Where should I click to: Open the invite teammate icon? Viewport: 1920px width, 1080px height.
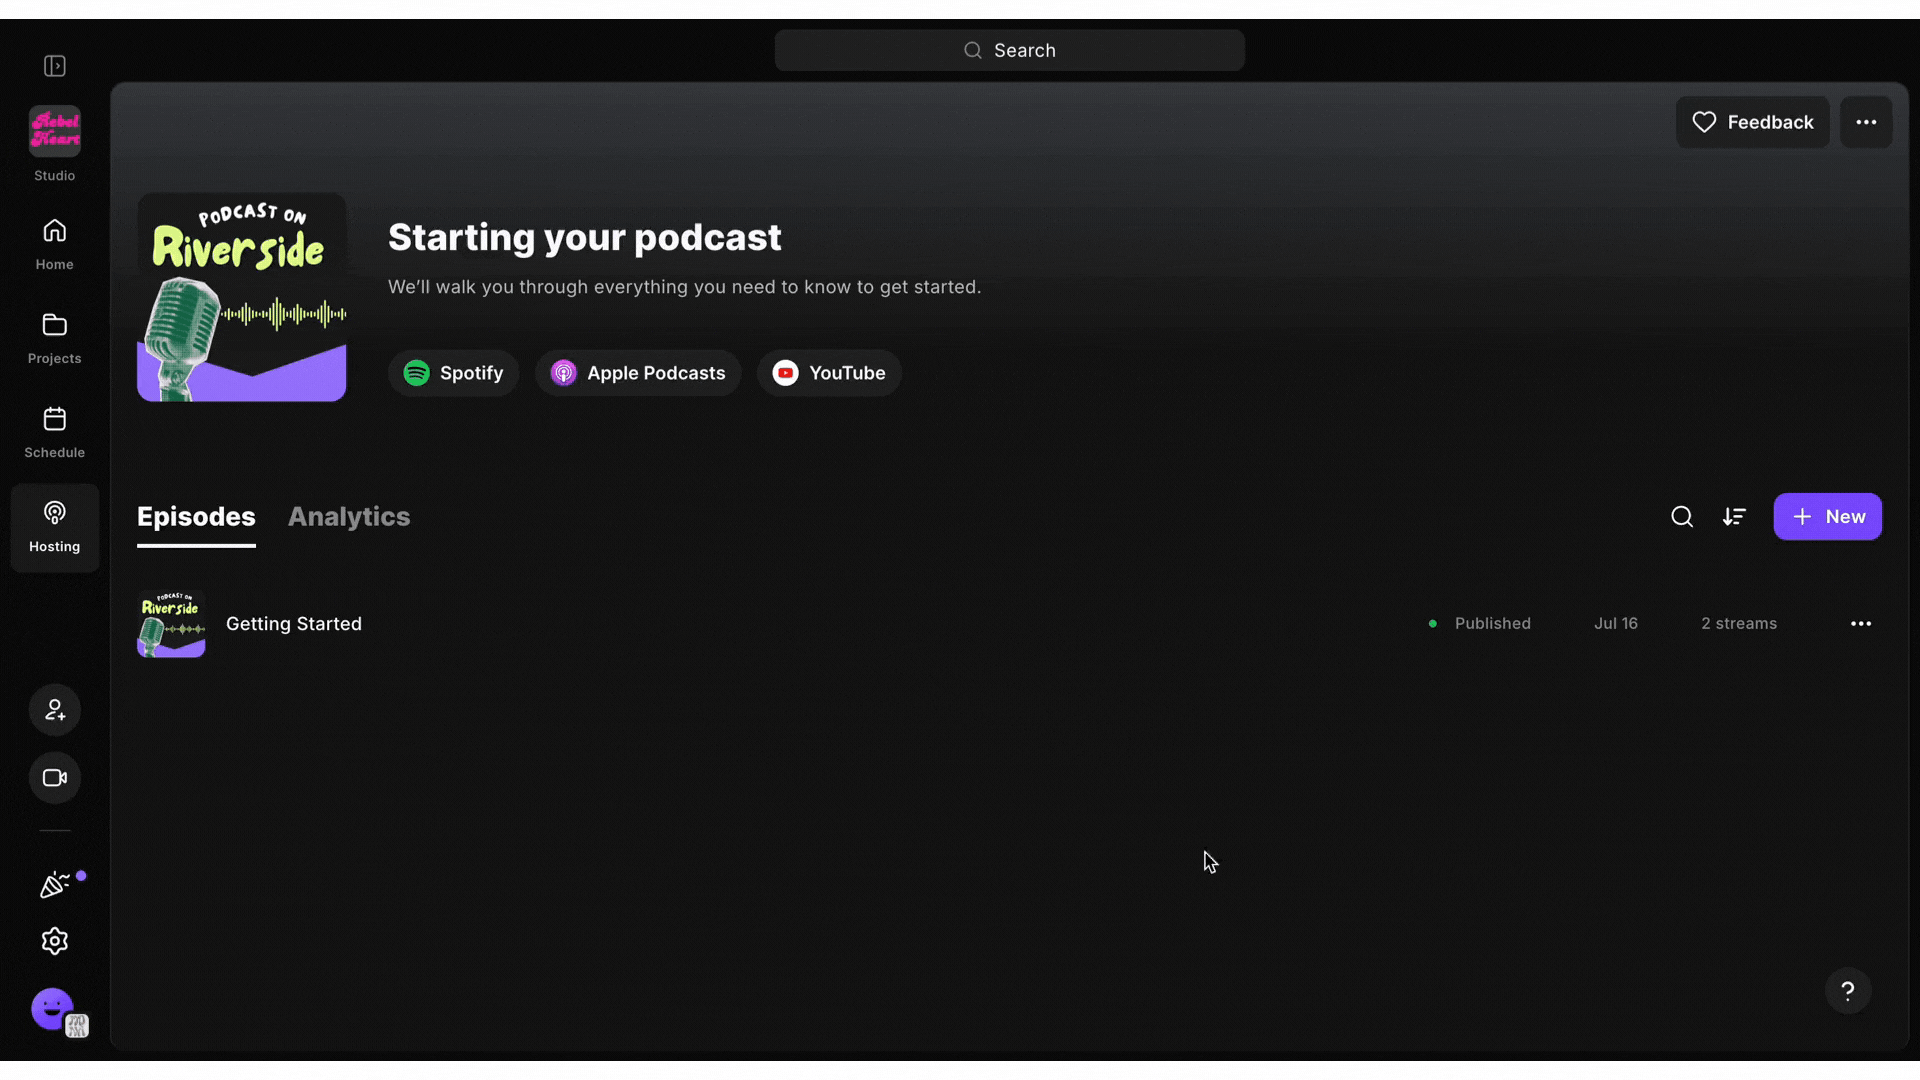point(54,710)
